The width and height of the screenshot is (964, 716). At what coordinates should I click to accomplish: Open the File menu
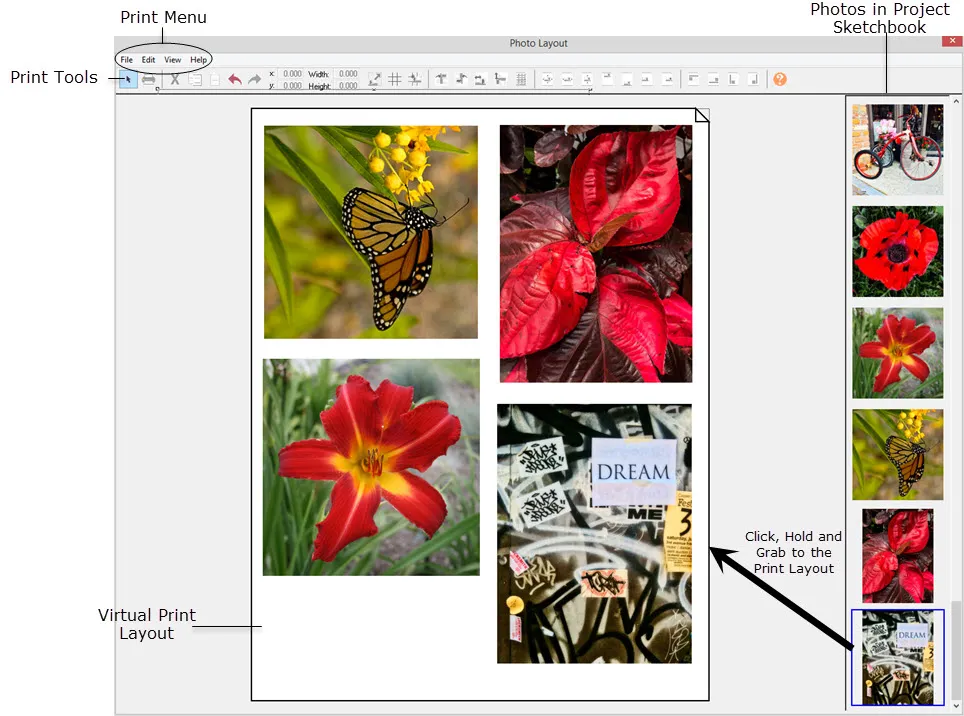(x=127, y=60)
